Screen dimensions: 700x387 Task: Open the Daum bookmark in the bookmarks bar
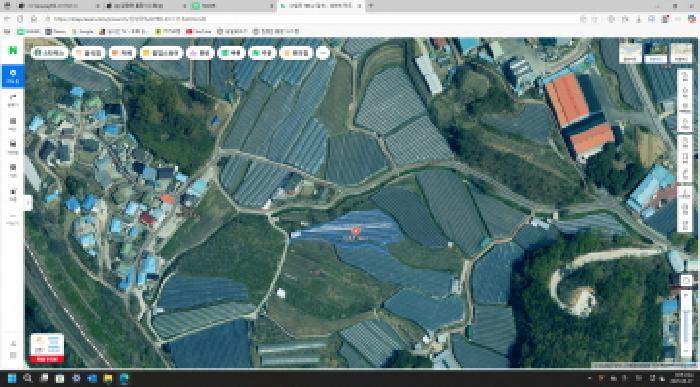click(x=55, y=32)
